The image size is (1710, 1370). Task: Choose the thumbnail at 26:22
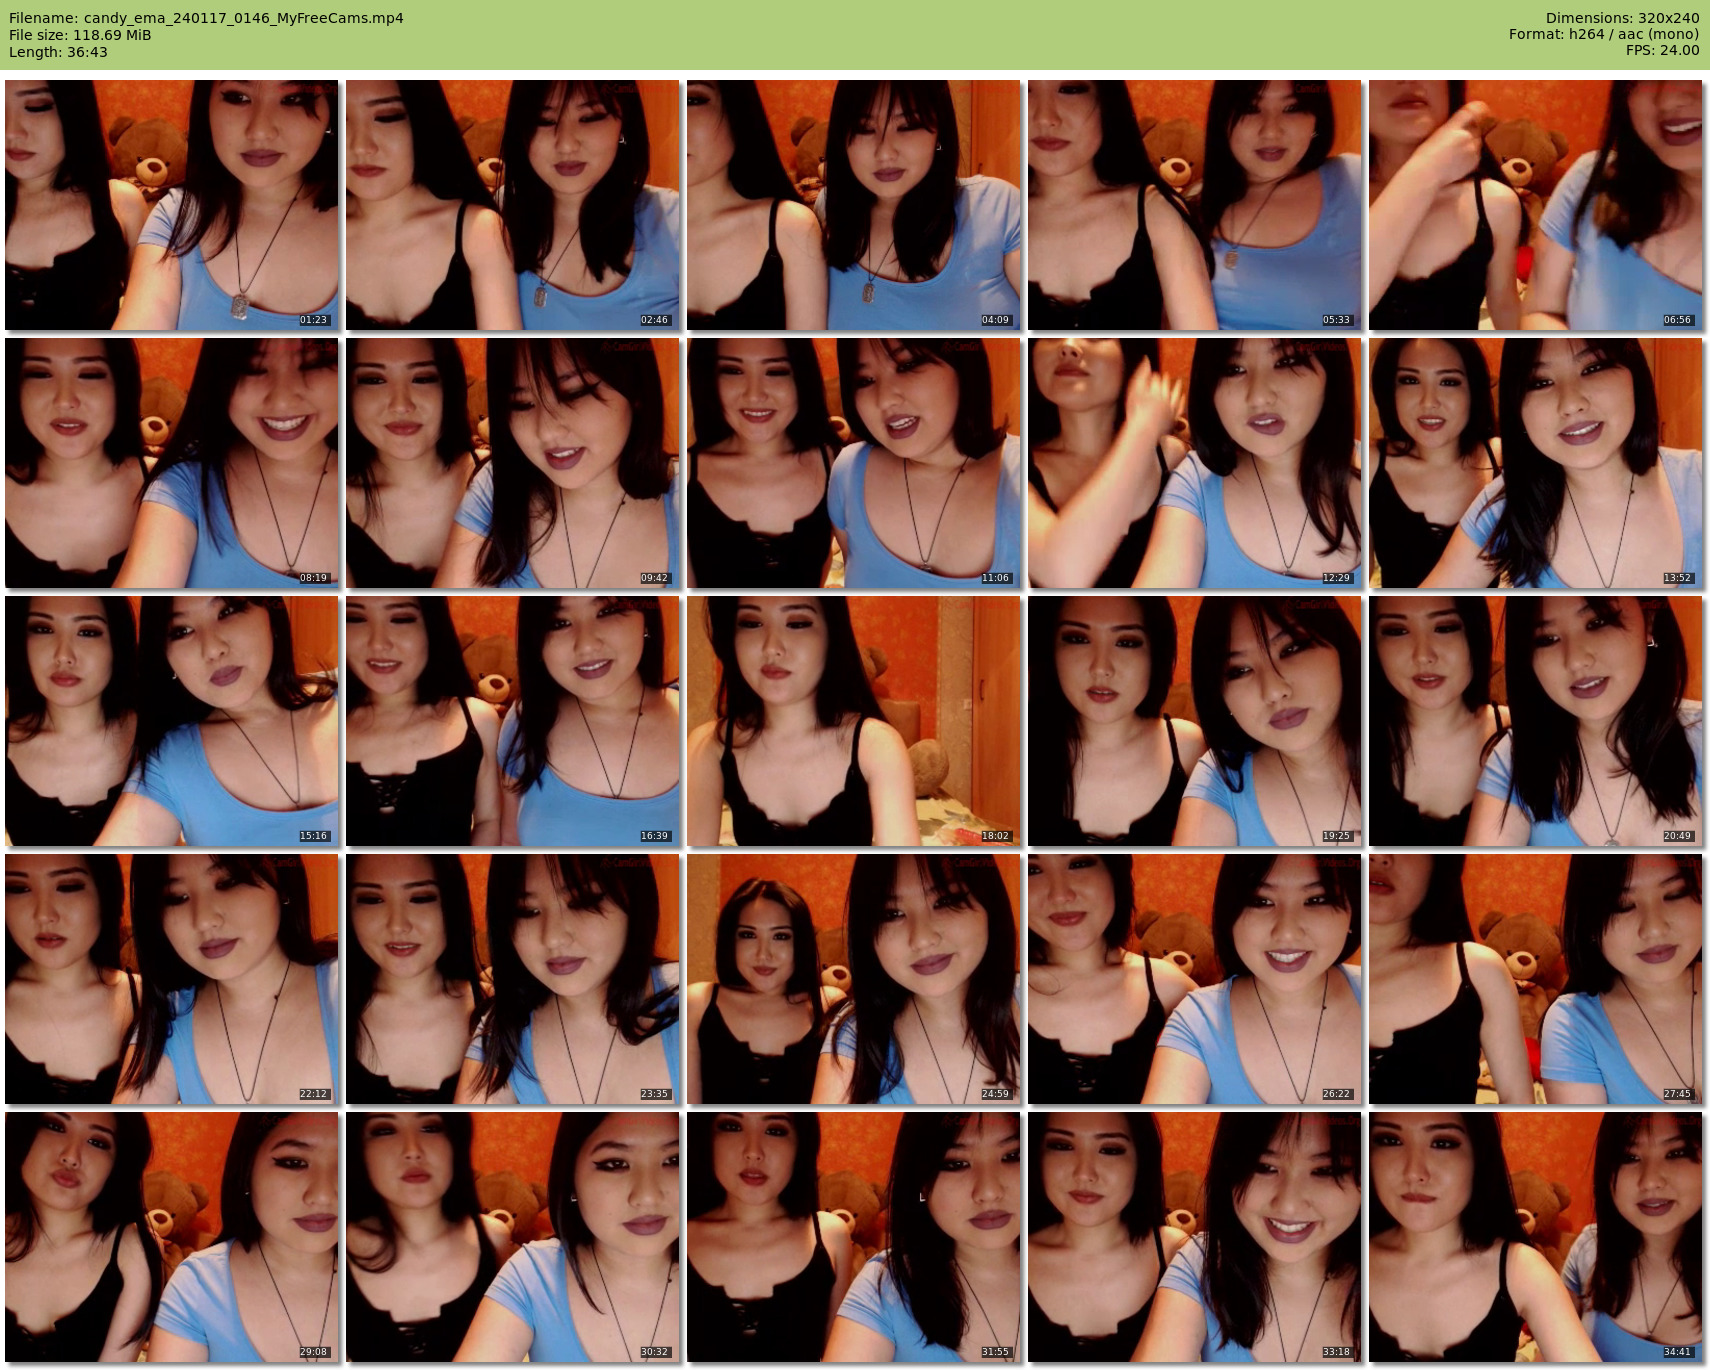(1194, 979)
